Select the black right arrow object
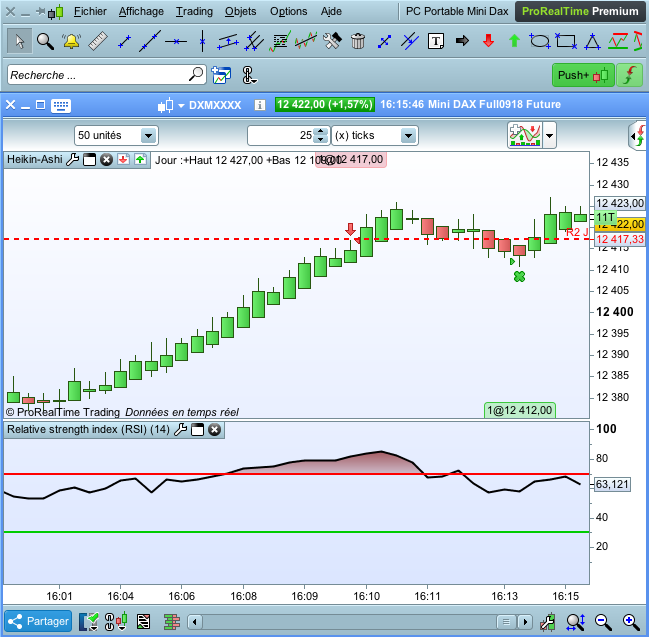The width and height of the screenshot is (649, 637). 462,41
